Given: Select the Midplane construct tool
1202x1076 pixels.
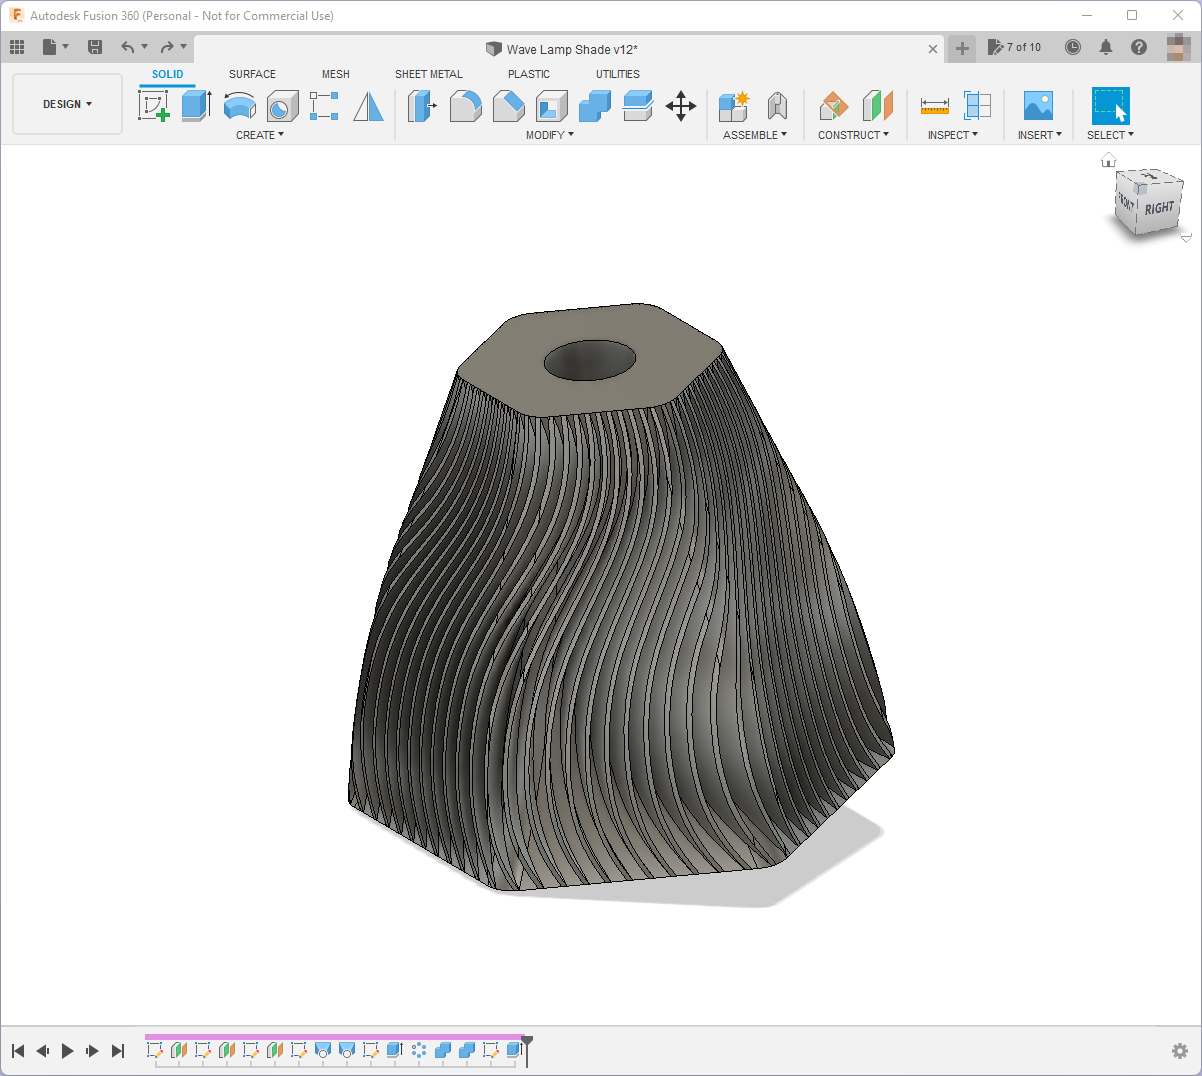Looking at the screenshot, I should [x=877, y=106].
